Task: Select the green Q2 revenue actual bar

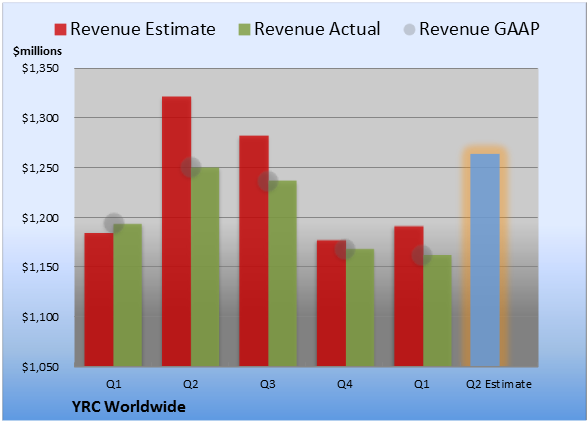Action: click(x=205, y=267)
